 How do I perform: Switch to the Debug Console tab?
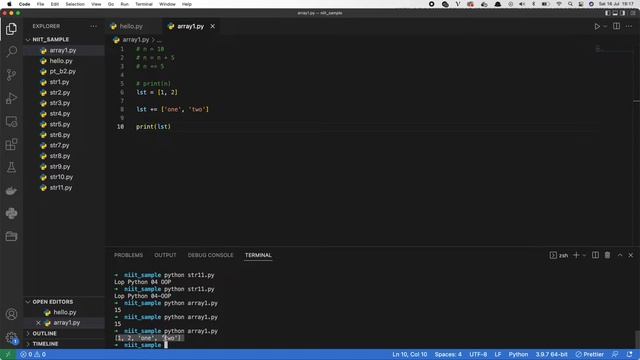(x=211, y=255)
